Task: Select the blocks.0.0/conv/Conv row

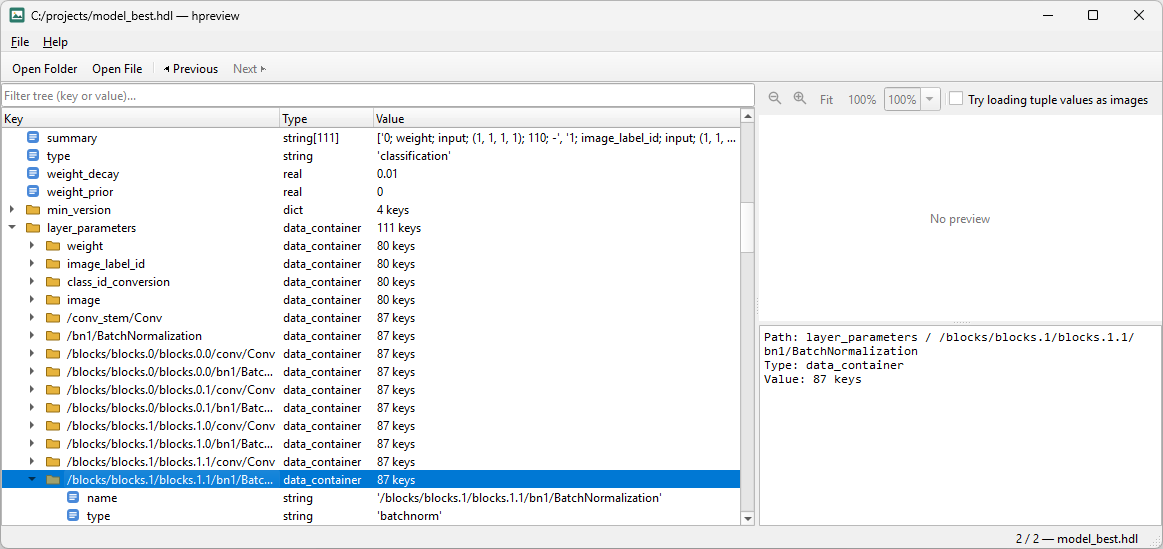Action: (371, 354)
